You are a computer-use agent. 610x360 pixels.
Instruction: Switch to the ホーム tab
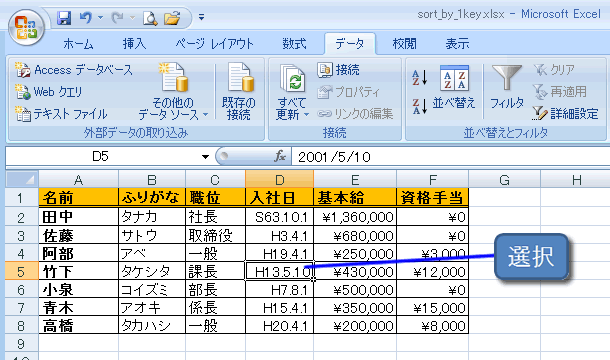click(78, 44)
